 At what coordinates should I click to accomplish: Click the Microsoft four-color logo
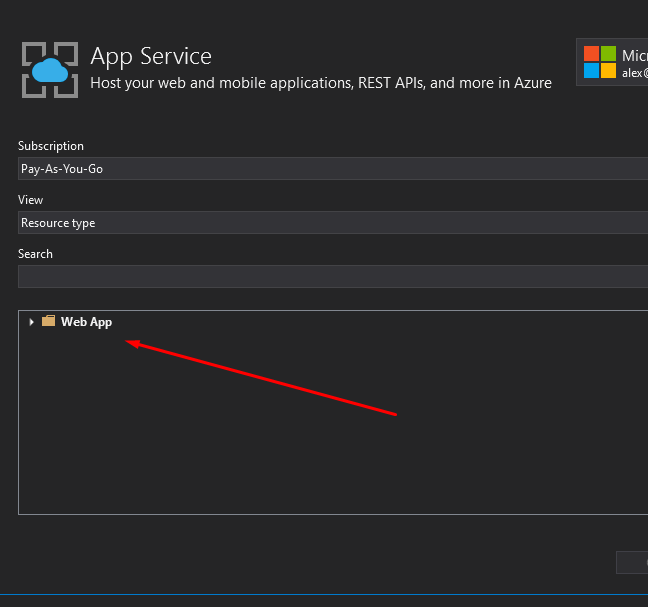(600, 62)
